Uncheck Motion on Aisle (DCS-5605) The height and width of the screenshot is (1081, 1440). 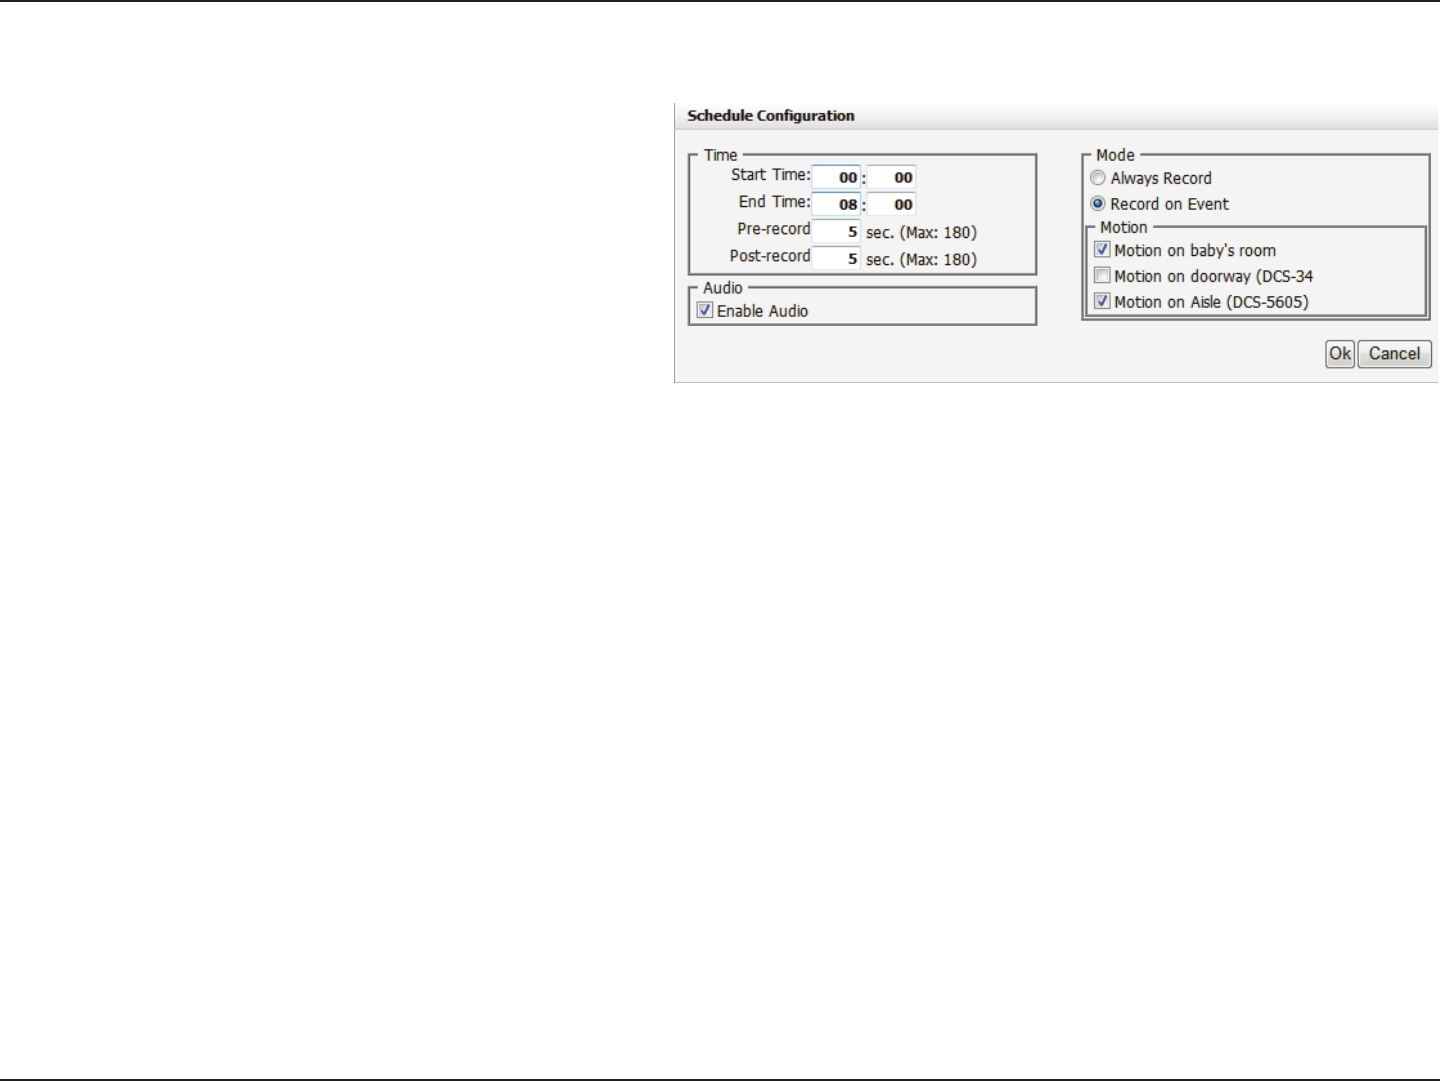pyautogui.click(x=1102, y=301)
